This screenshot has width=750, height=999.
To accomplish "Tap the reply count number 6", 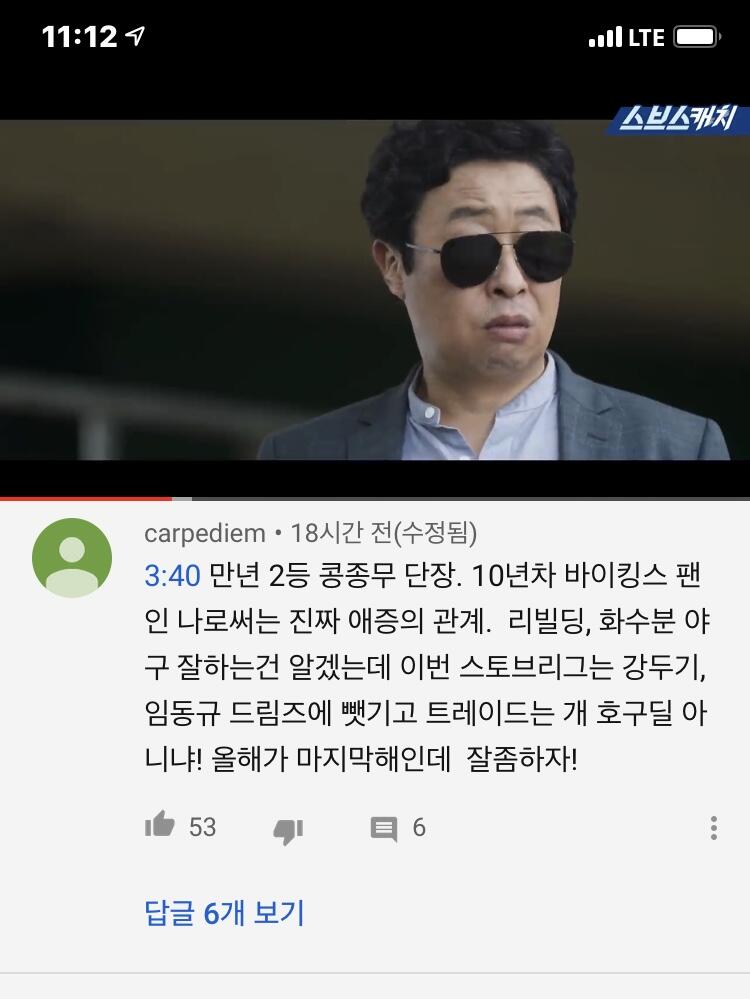I will click(419, 828).
